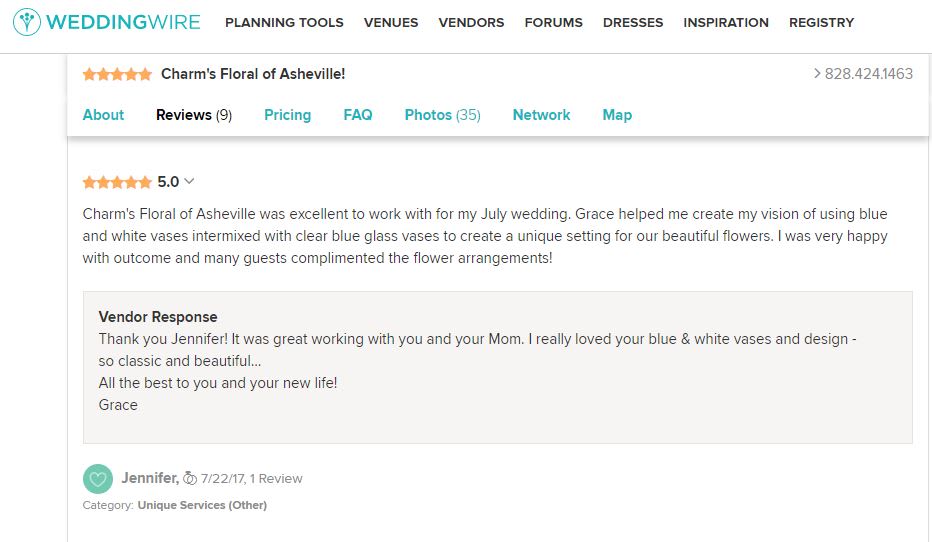Open the Pricing tab
The width and height of the screenshot is (932, 542).
pos(287,115)
